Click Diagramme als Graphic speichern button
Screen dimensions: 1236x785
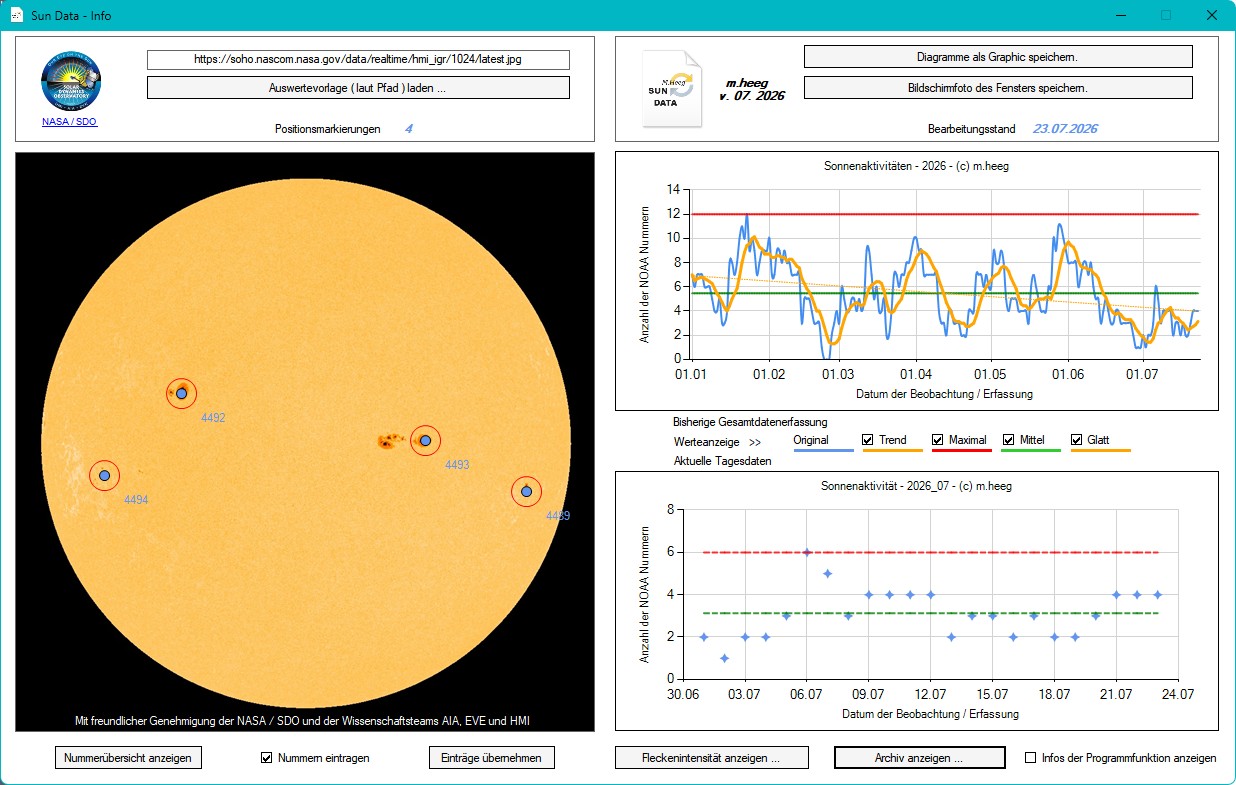[x=998, y=57]
